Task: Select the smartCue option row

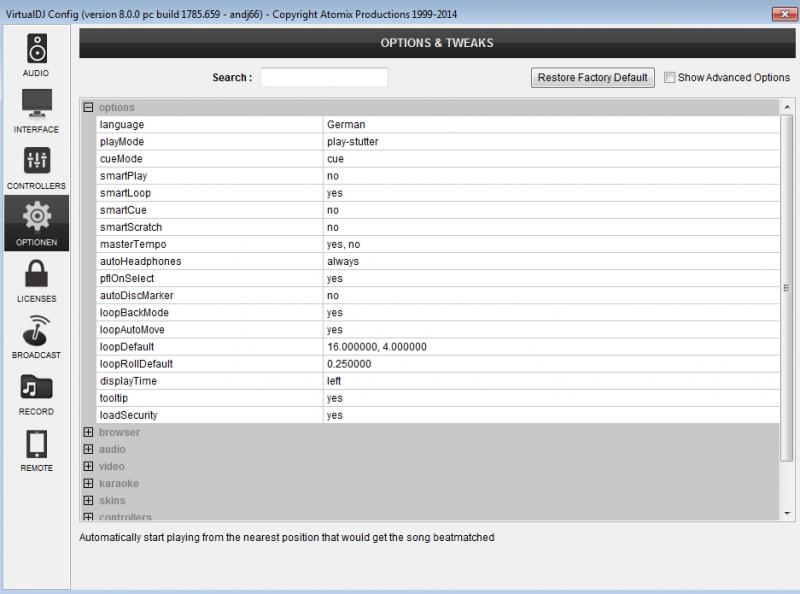Action: pyautogui.click(x=438, y=210)
